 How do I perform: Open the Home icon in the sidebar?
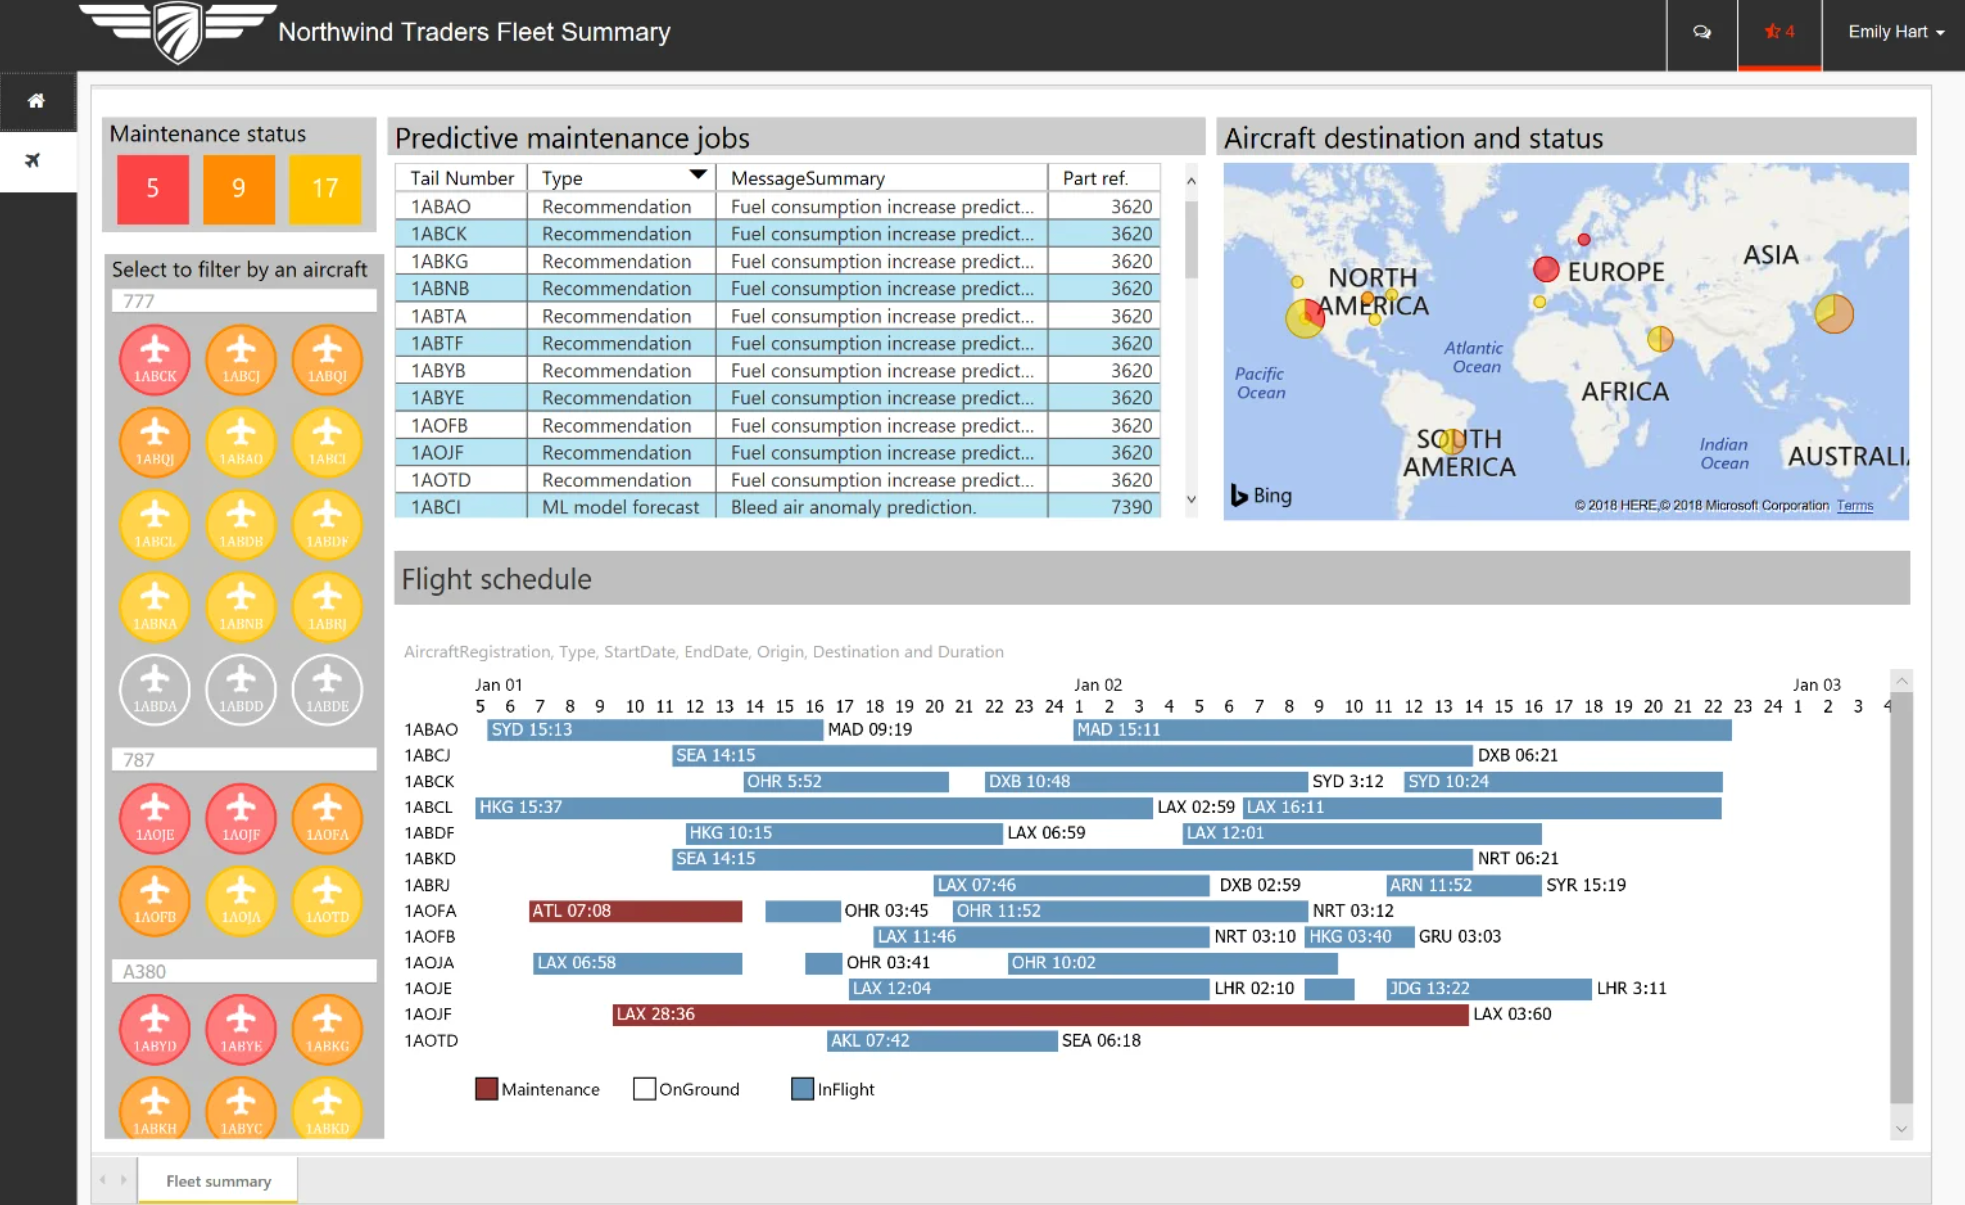[x=36, y=101]
